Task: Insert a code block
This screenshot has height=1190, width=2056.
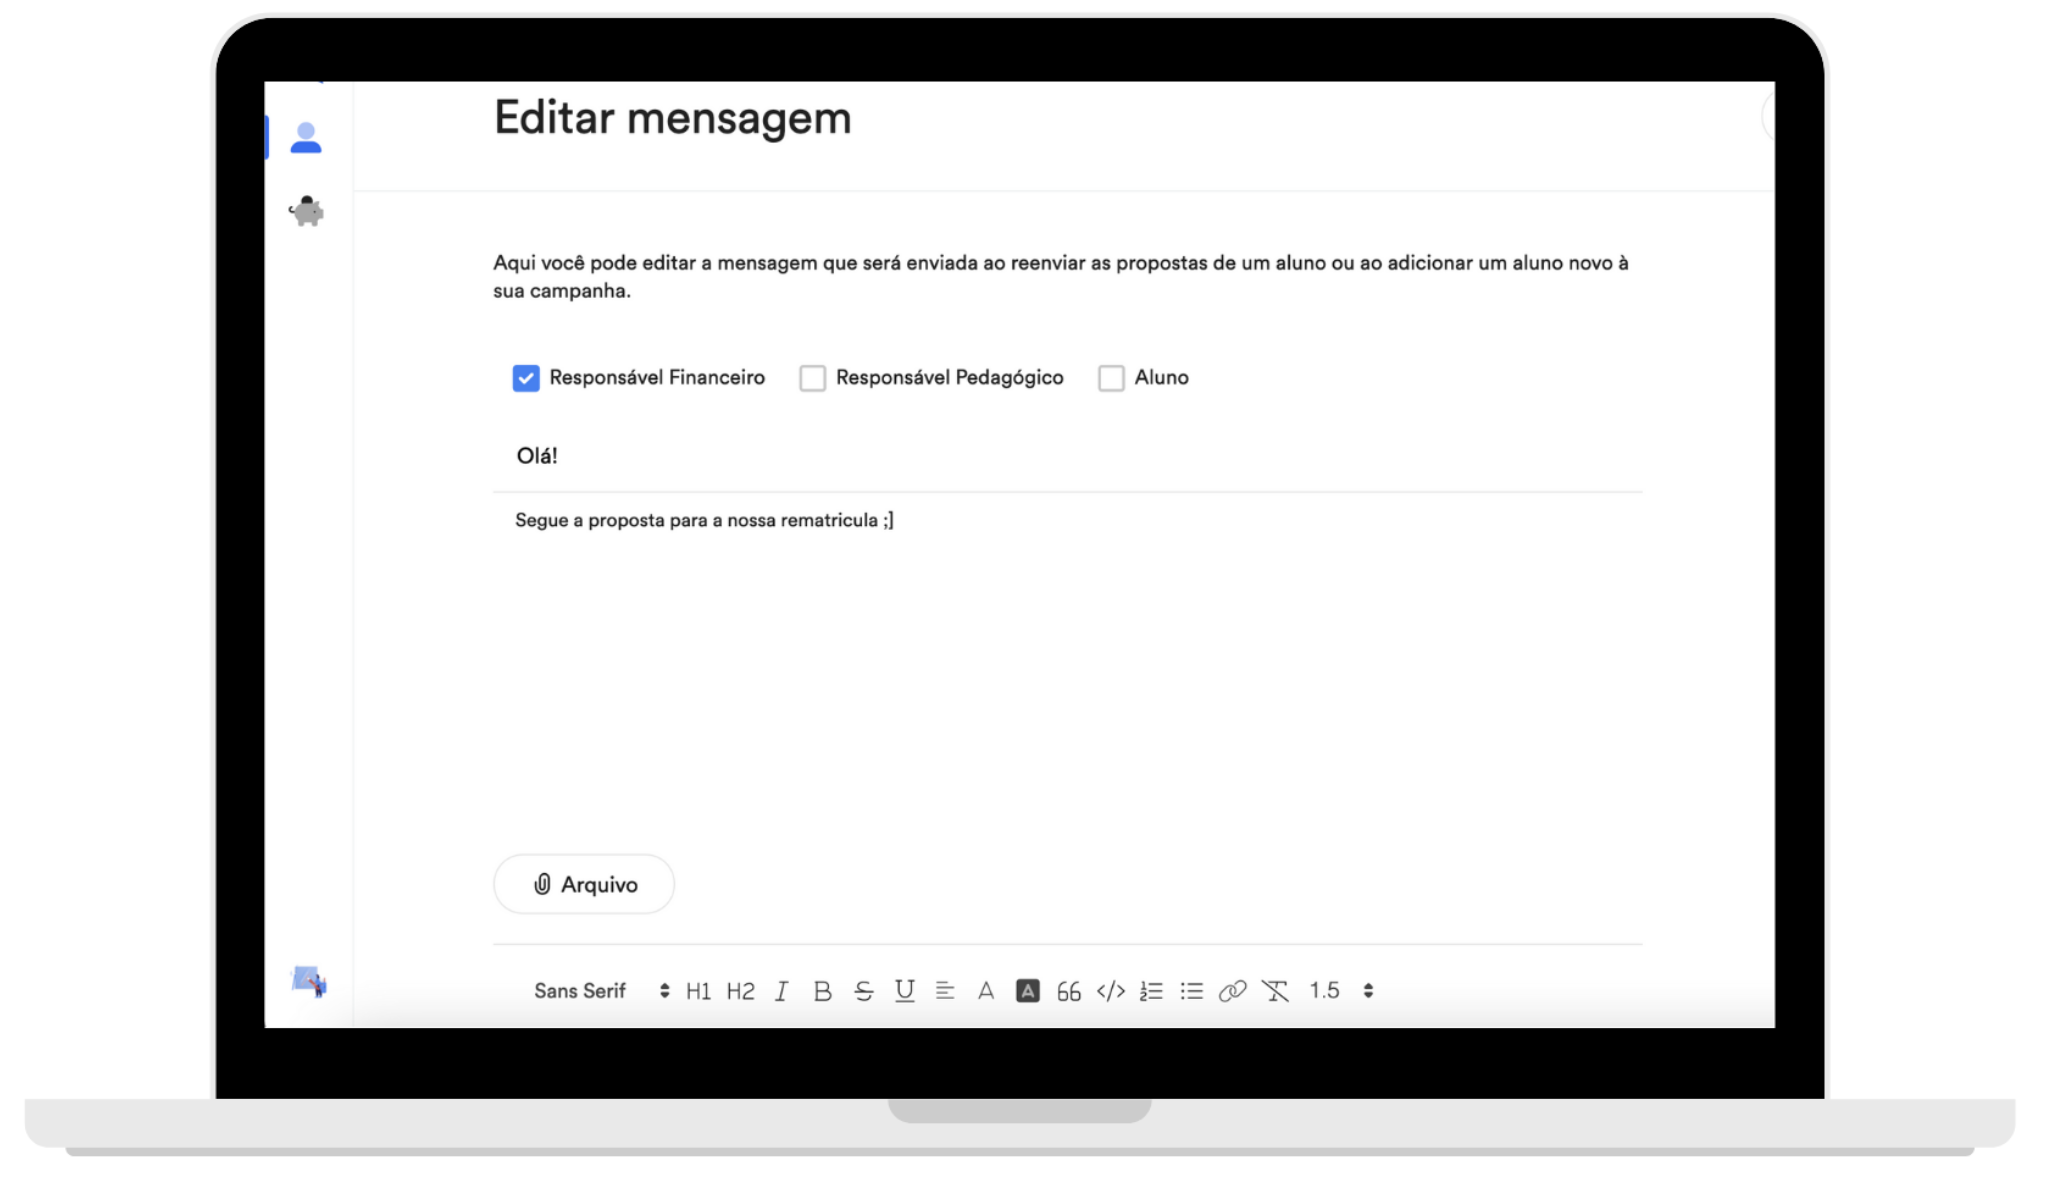Action: pyautogui.click(x=1111, y=991)
